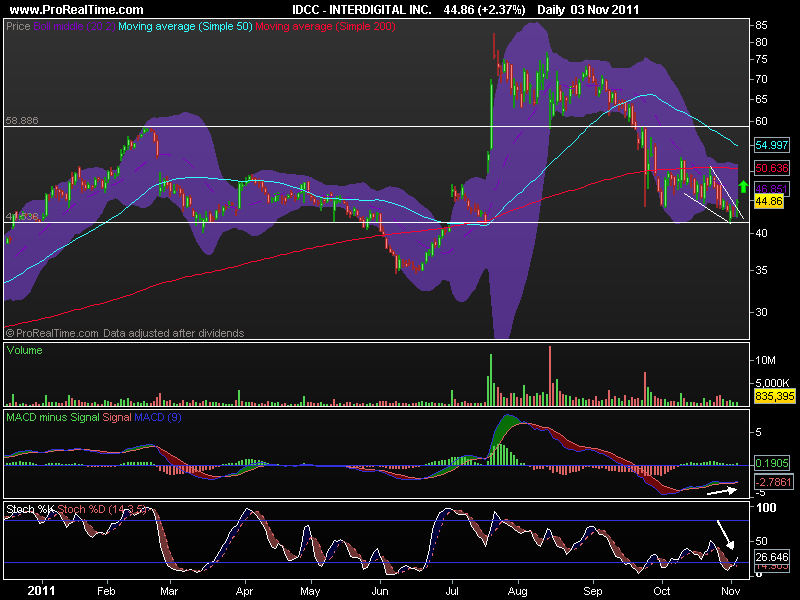Click the IDCC - INTERDIGITAL INC. title
800x600 pixels.
(x=362, y=9)
